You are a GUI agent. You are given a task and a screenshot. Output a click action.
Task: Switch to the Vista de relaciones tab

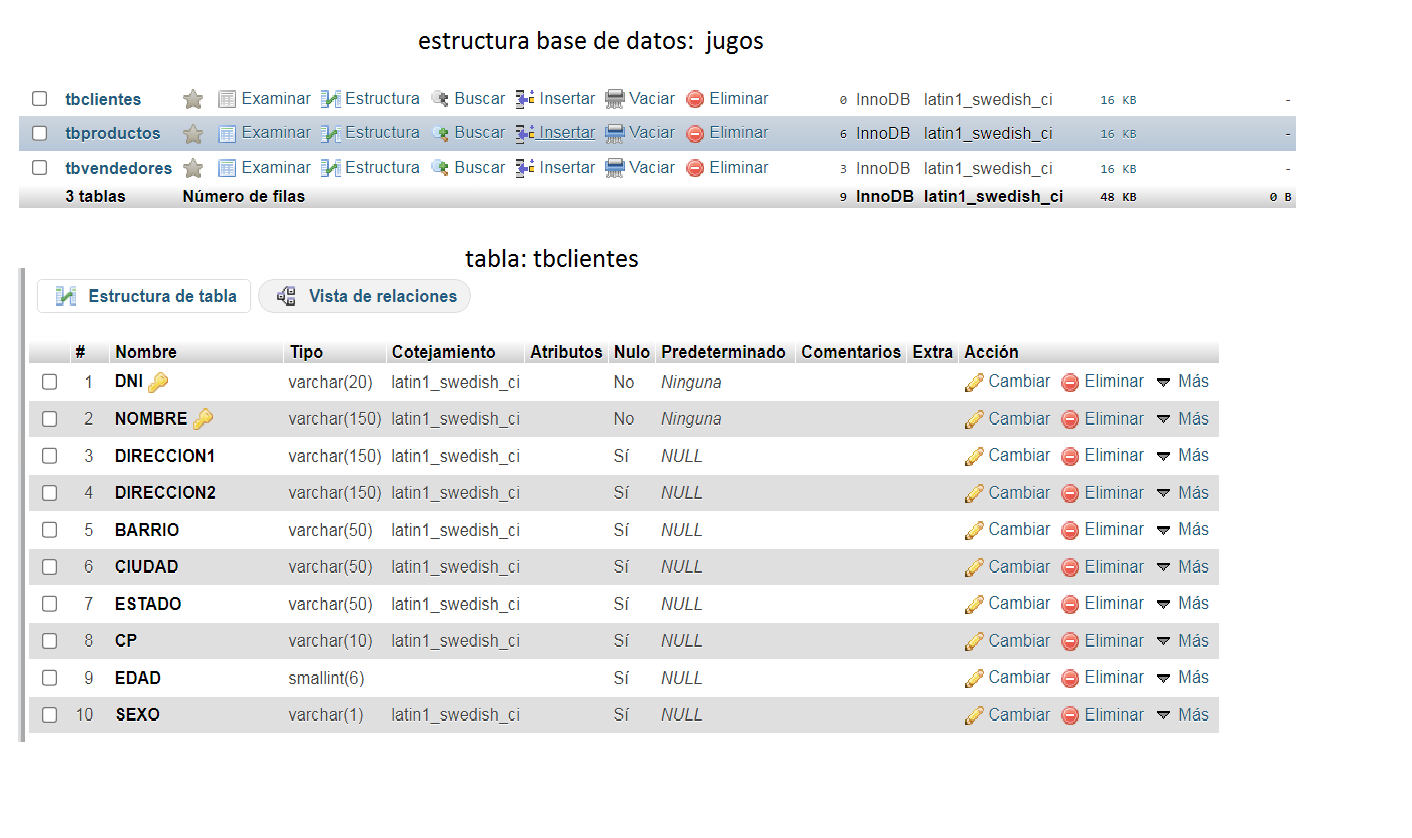coord(364,296)
